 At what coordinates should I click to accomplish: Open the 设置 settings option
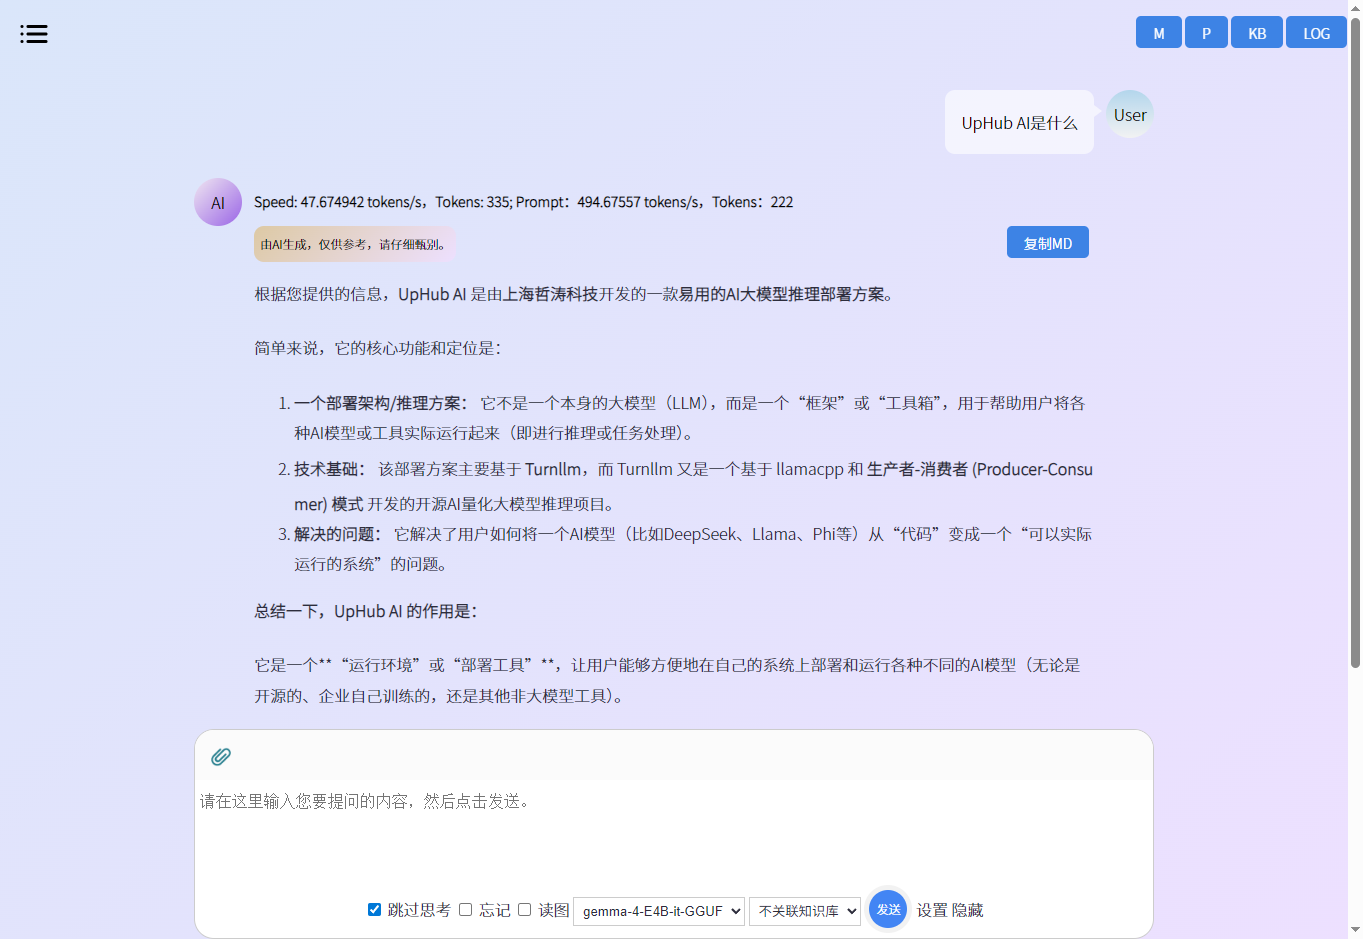pos(931,911)
